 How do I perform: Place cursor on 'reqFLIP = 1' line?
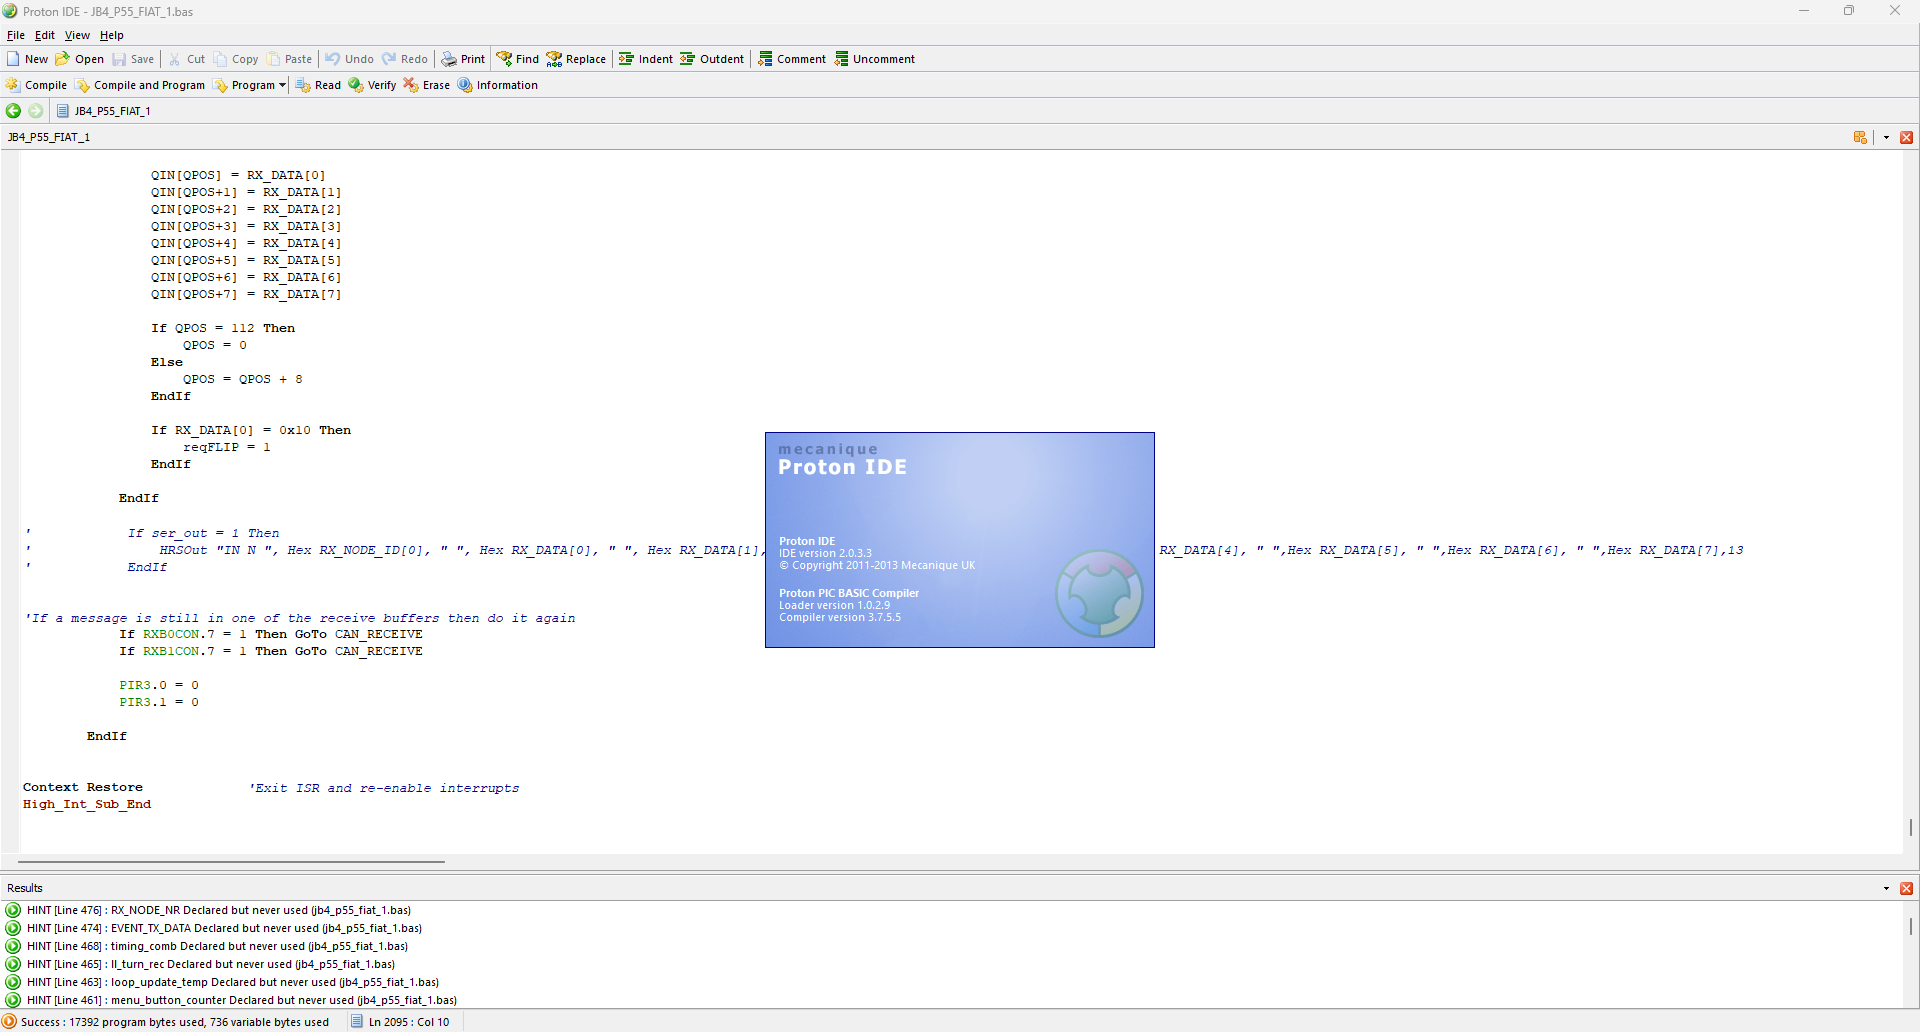227,447
